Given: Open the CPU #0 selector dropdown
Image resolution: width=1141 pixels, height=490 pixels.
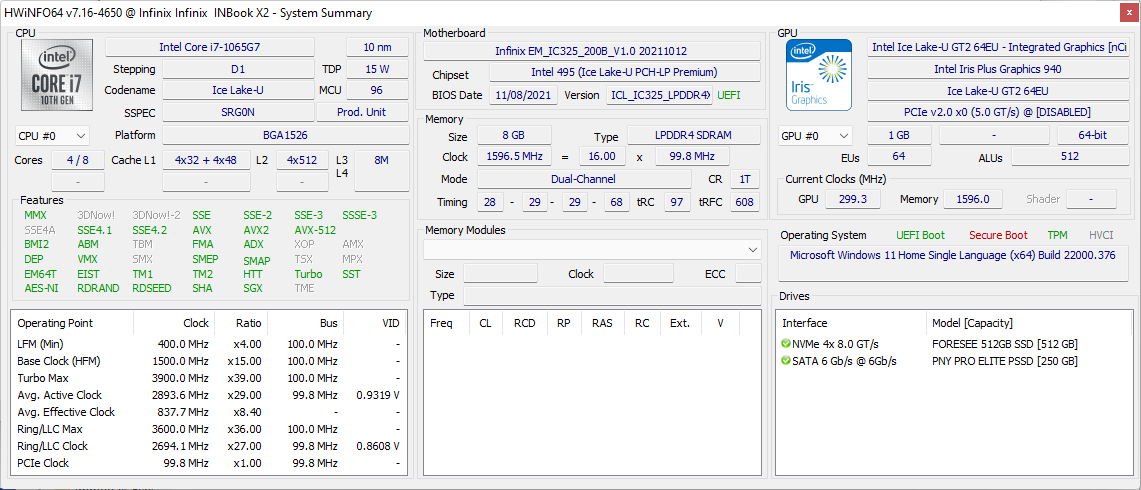Looking at the screenshot, I should click(x=52, y=135).
